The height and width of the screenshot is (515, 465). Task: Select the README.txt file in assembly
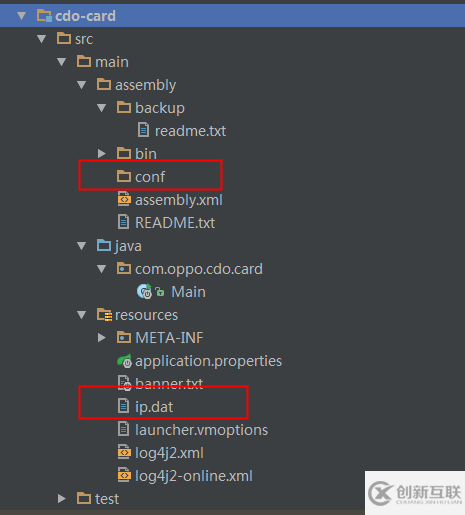point(166,223)
